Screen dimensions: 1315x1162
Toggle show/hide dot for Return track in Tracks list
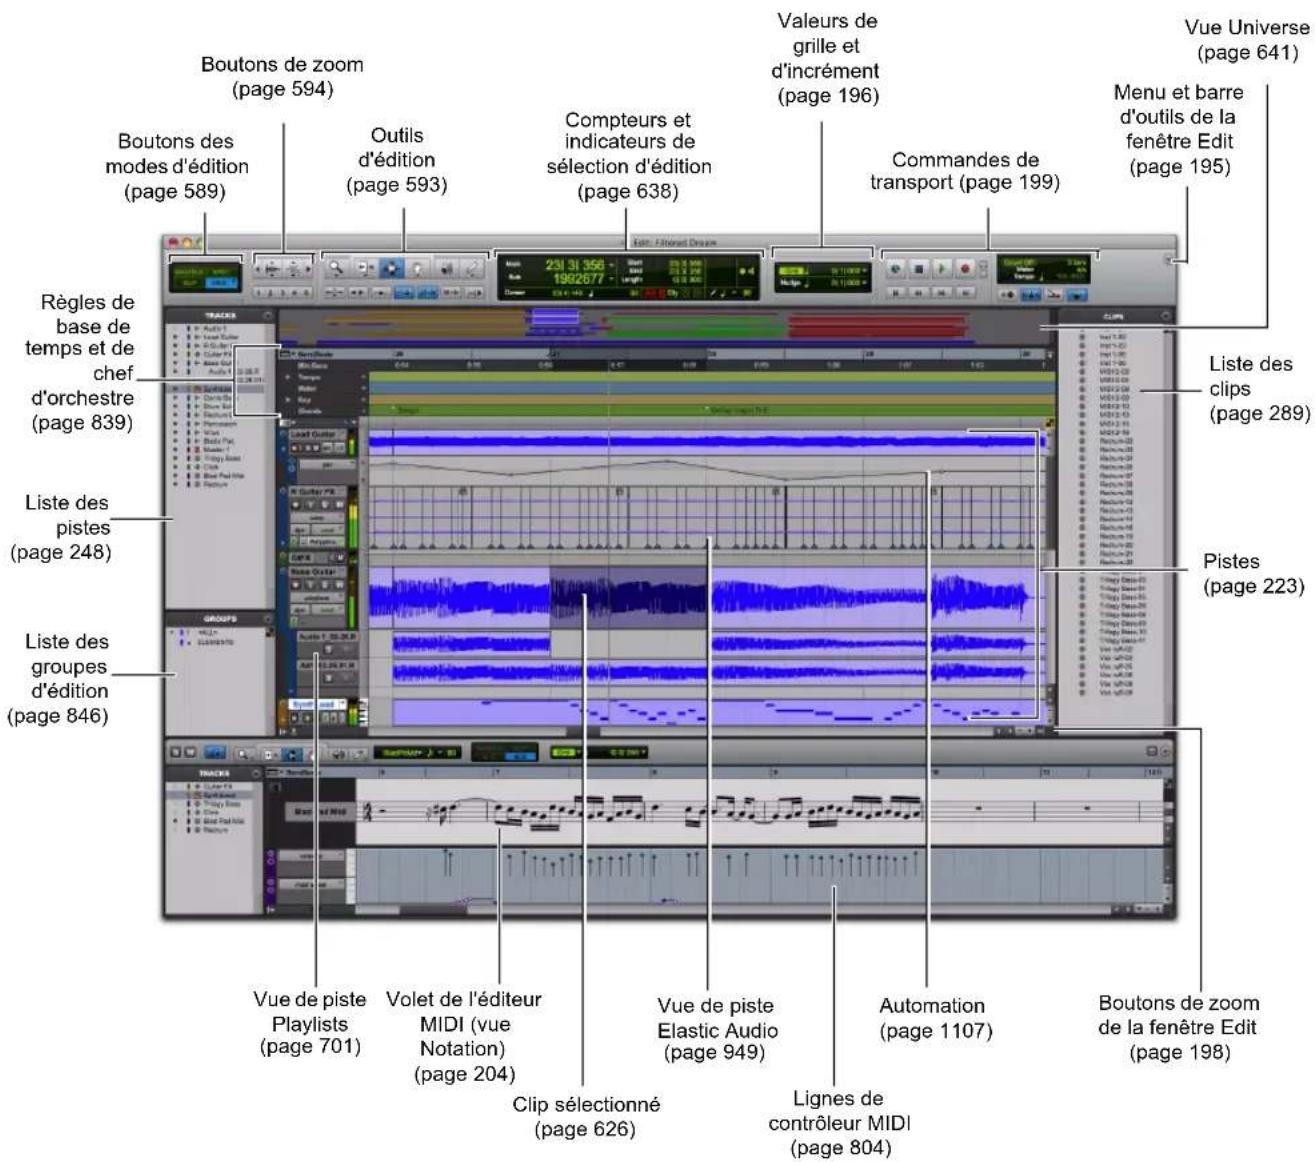click(x=175, y=484)
